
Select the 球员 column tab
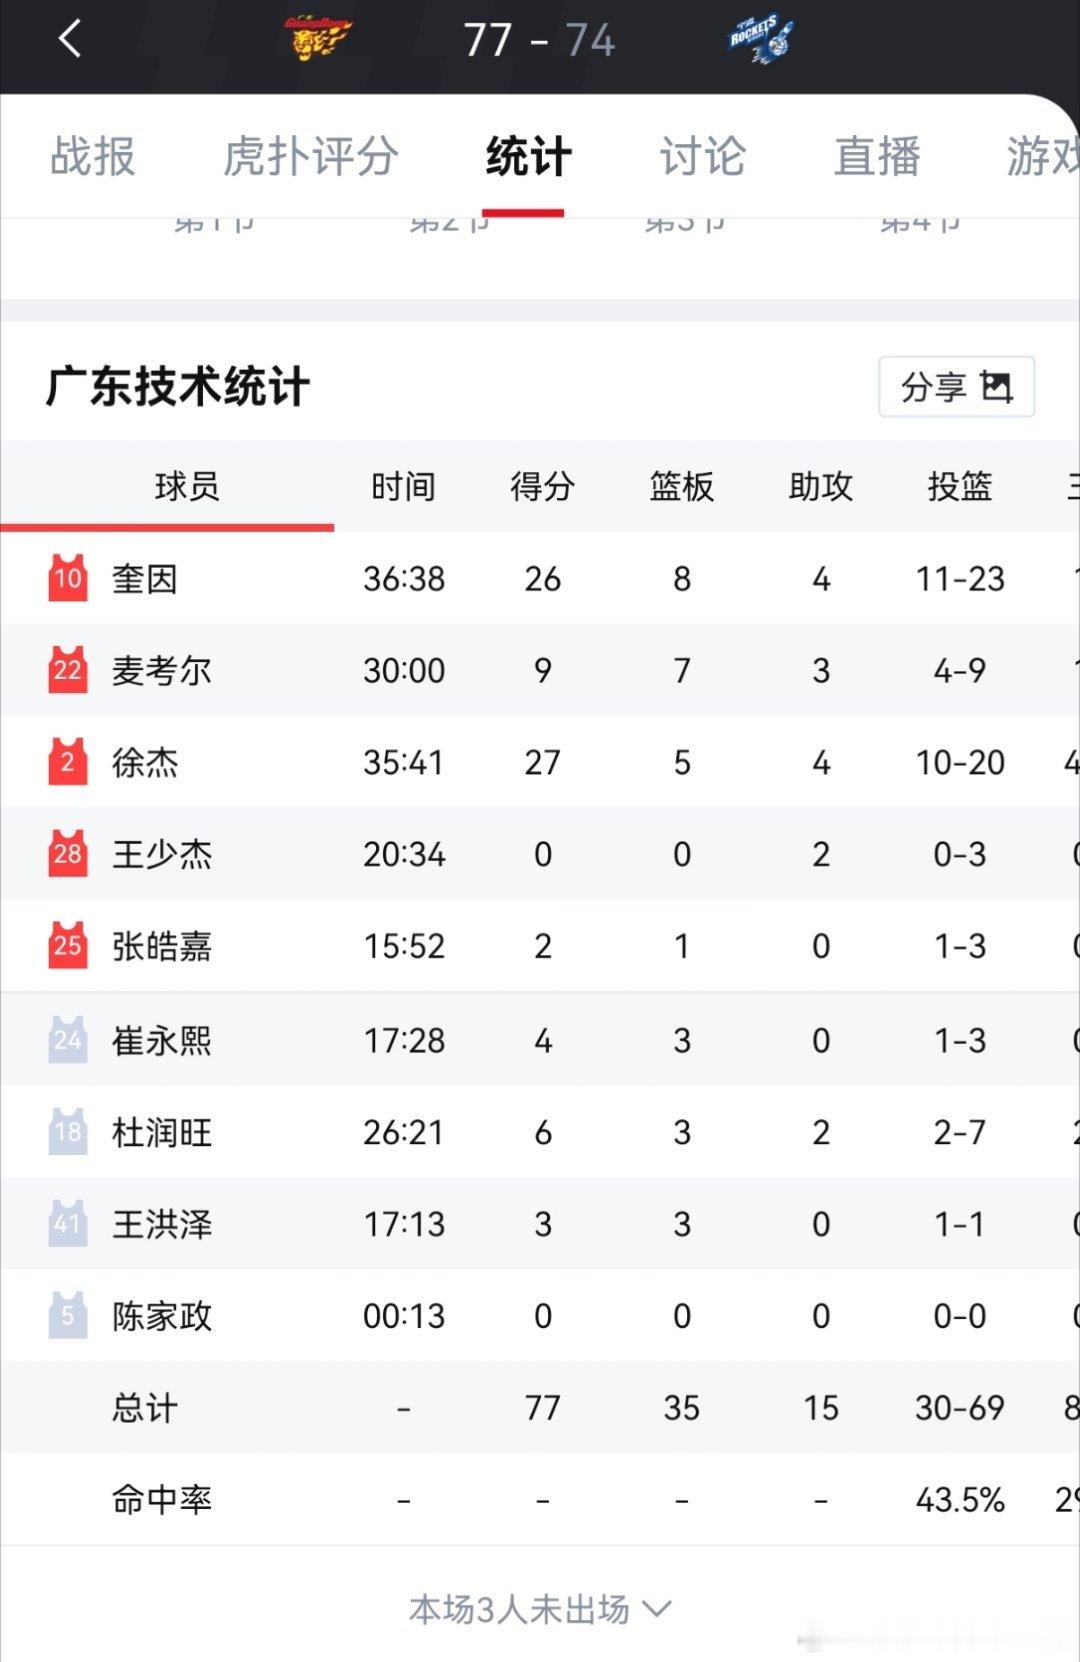click(185, 487)
